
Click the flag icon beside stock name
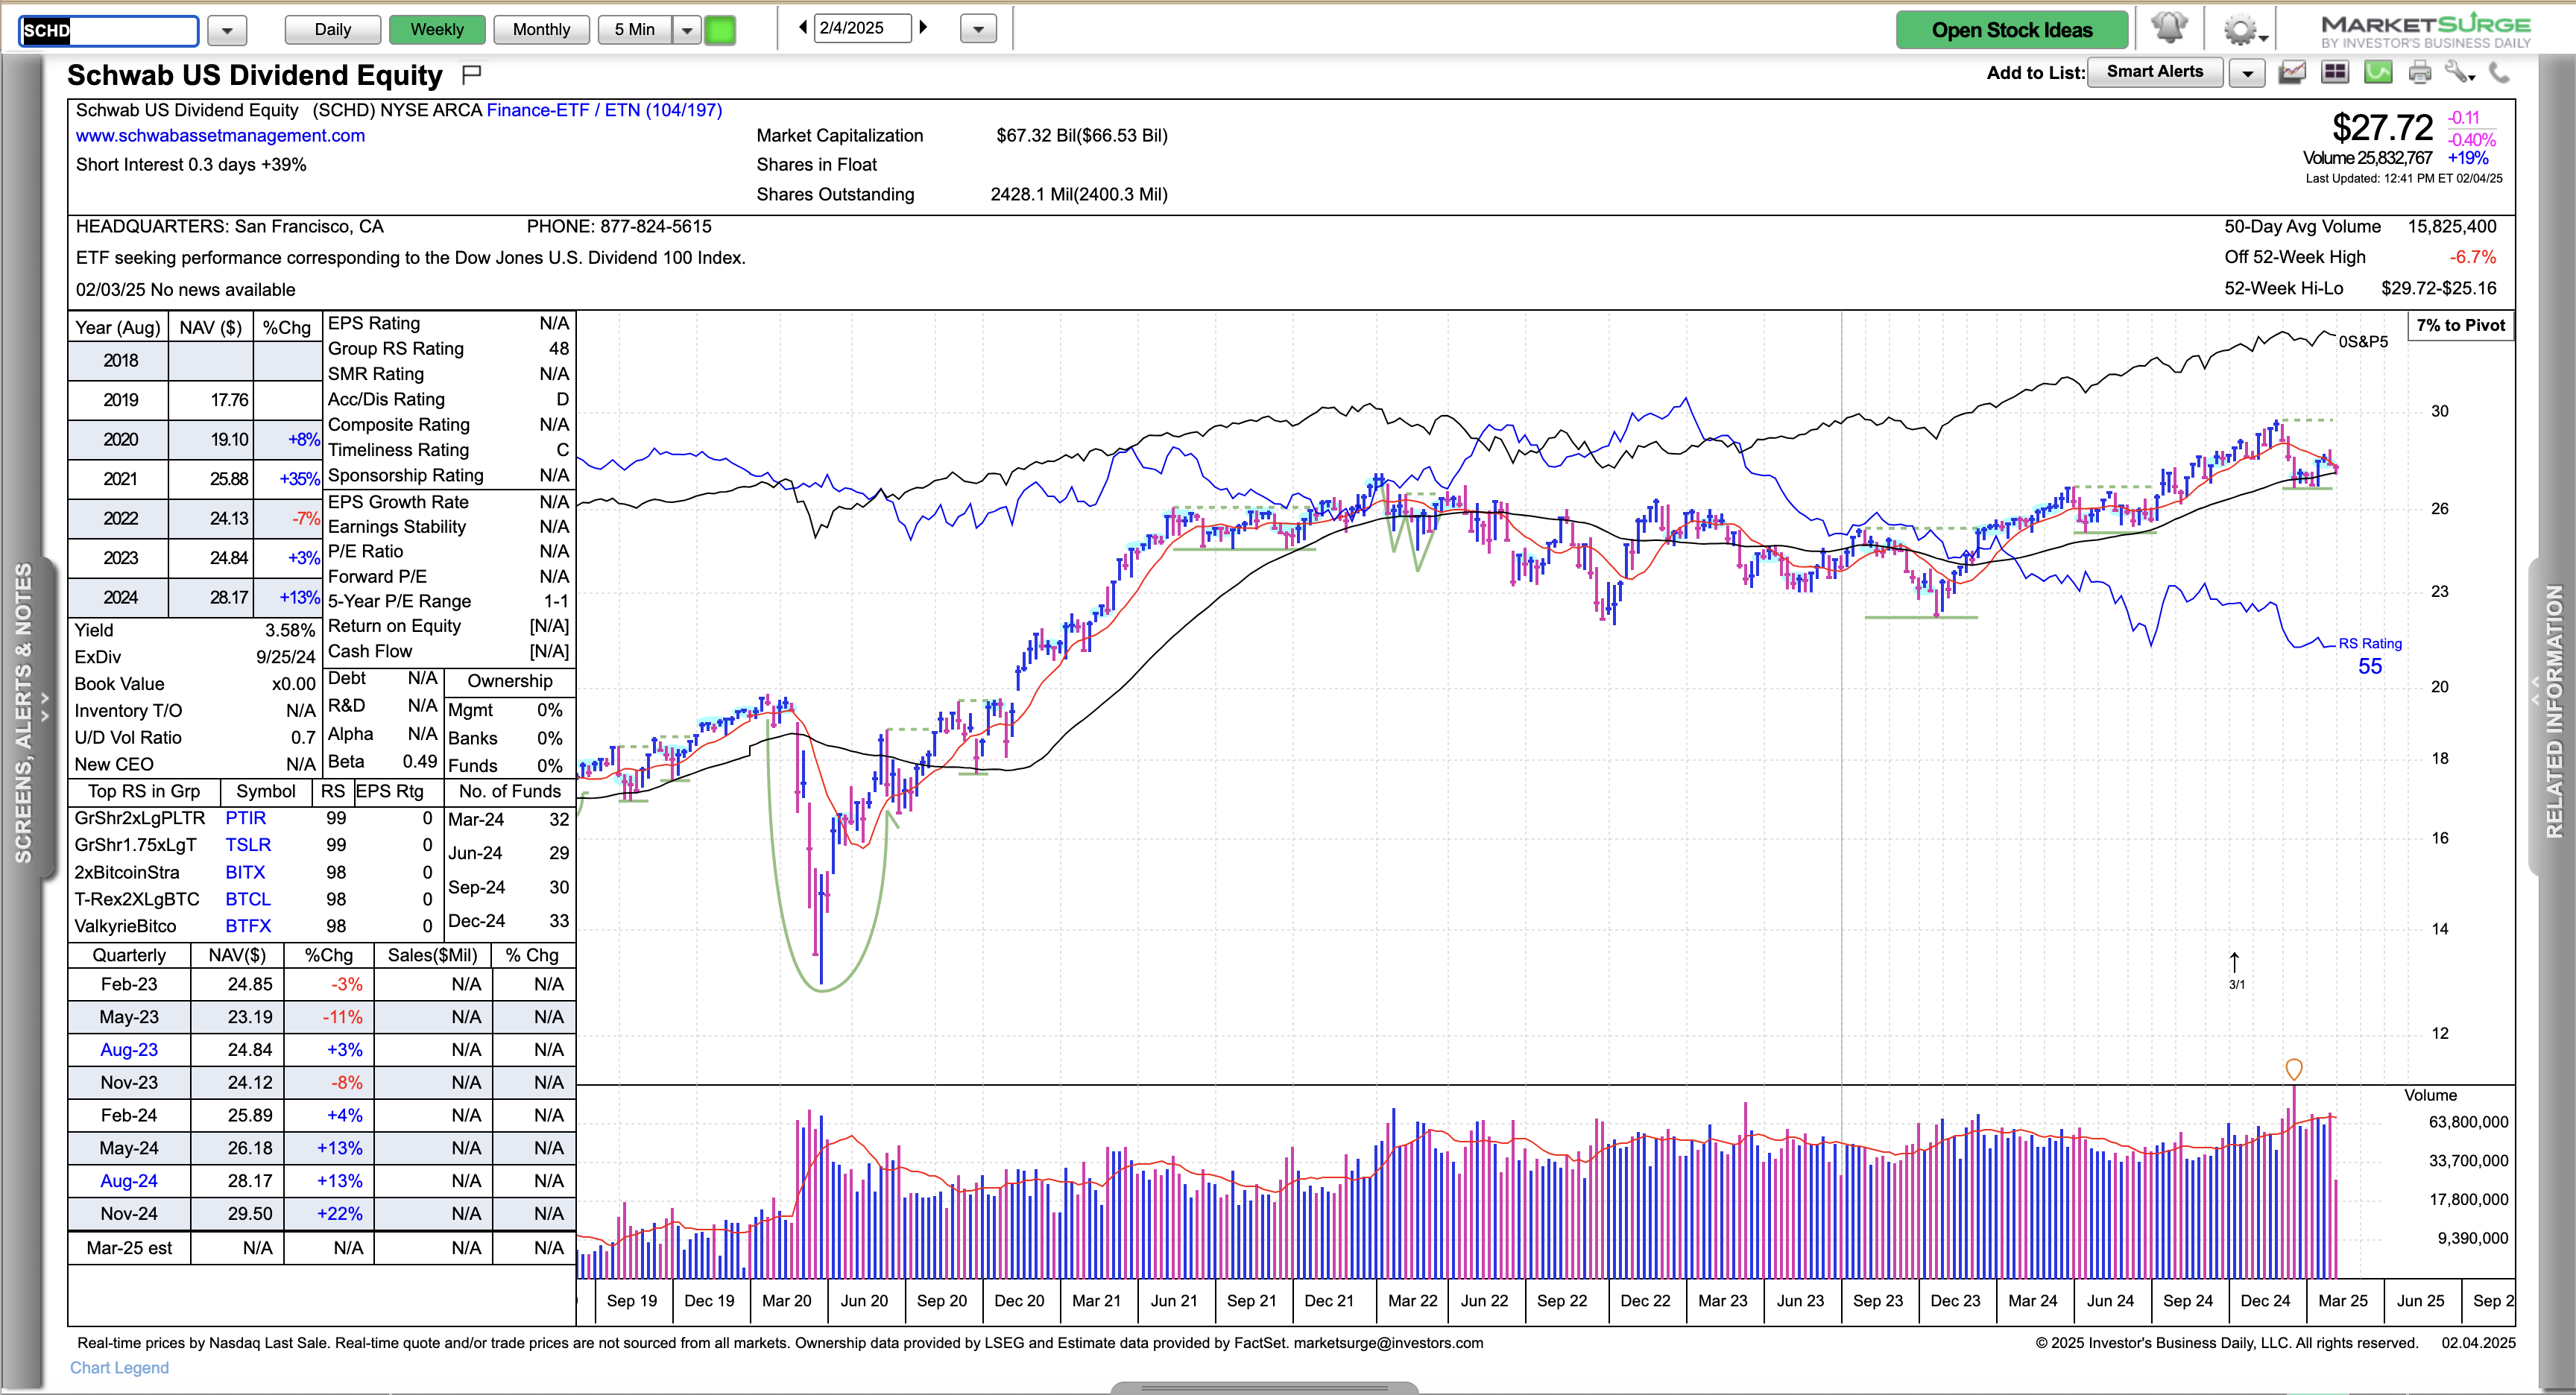point(472,74)
